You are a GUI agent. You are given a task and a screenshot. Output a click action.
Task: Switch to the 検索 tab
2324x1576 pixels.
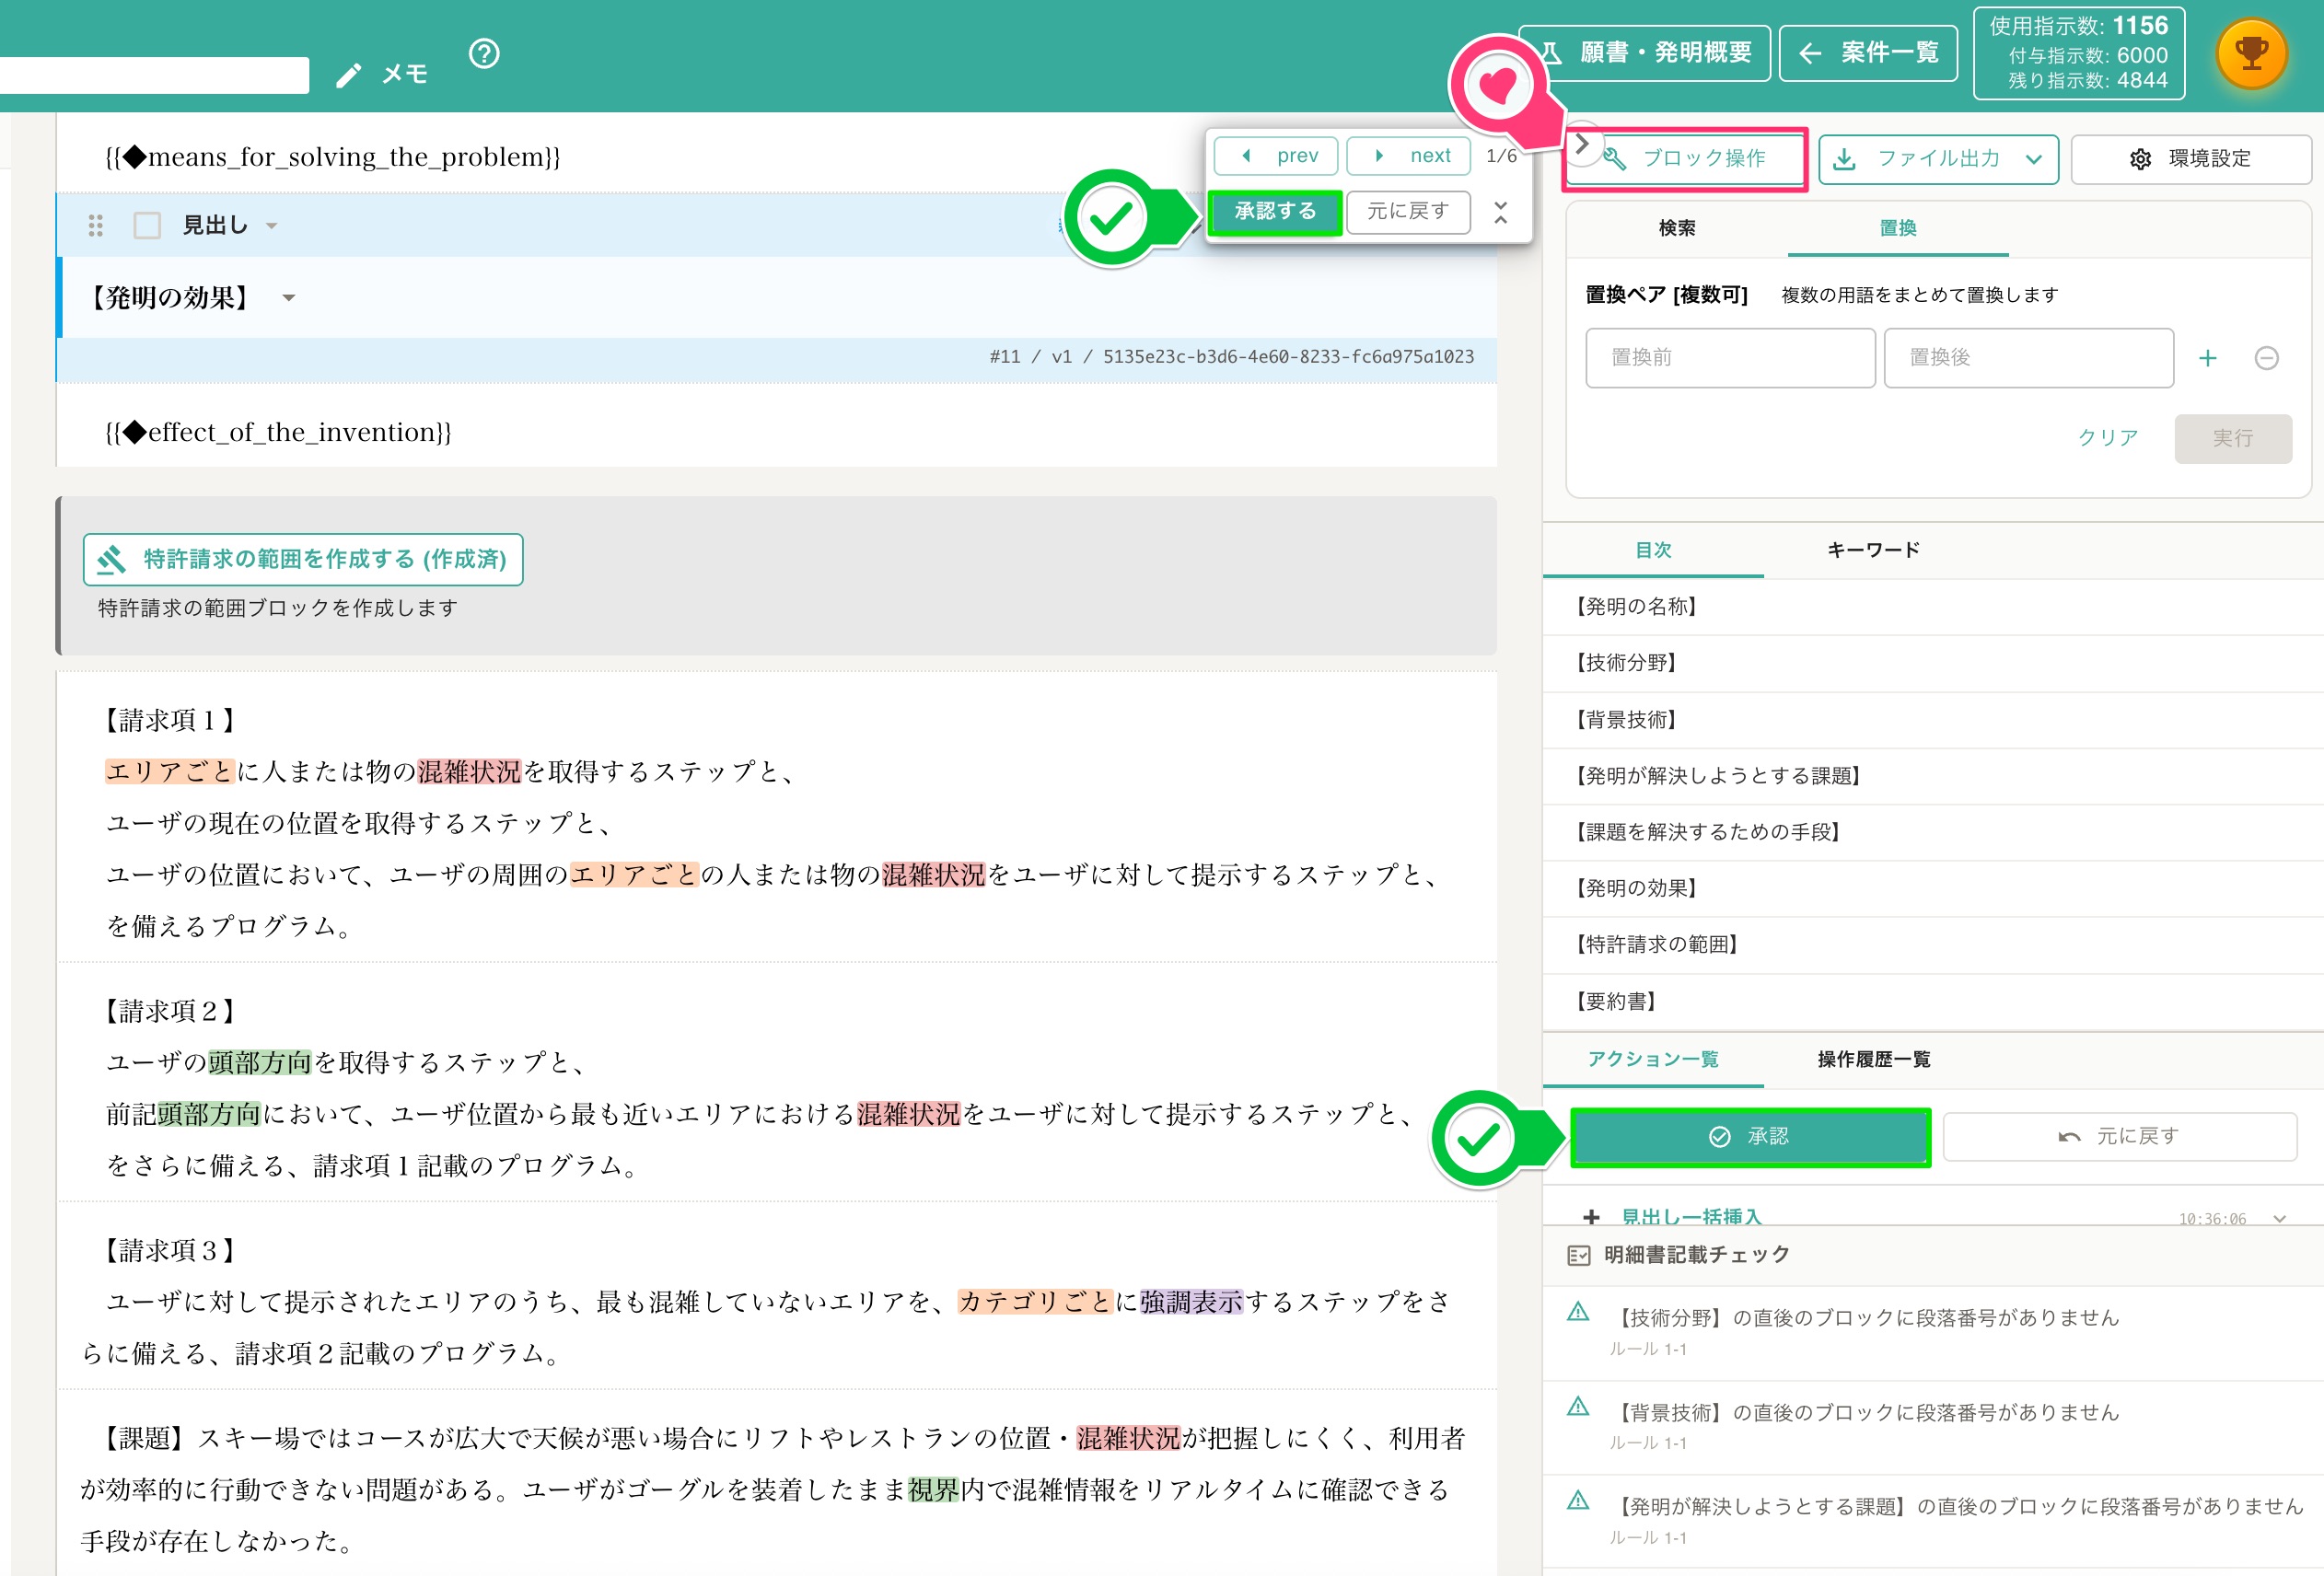(x=1677, y=228)
